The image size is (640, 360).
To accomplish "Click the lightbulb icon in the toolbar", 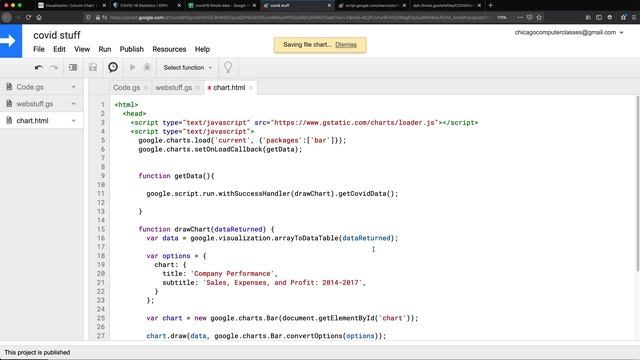I will click(x=228, y=67).
